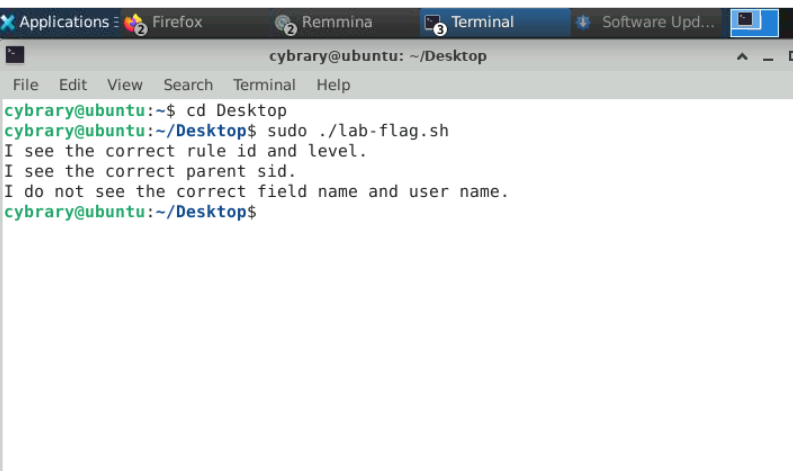The height and width of the screenshot is (471, 793).
Task: Open the File menu
Action: [x=25, y=85]
